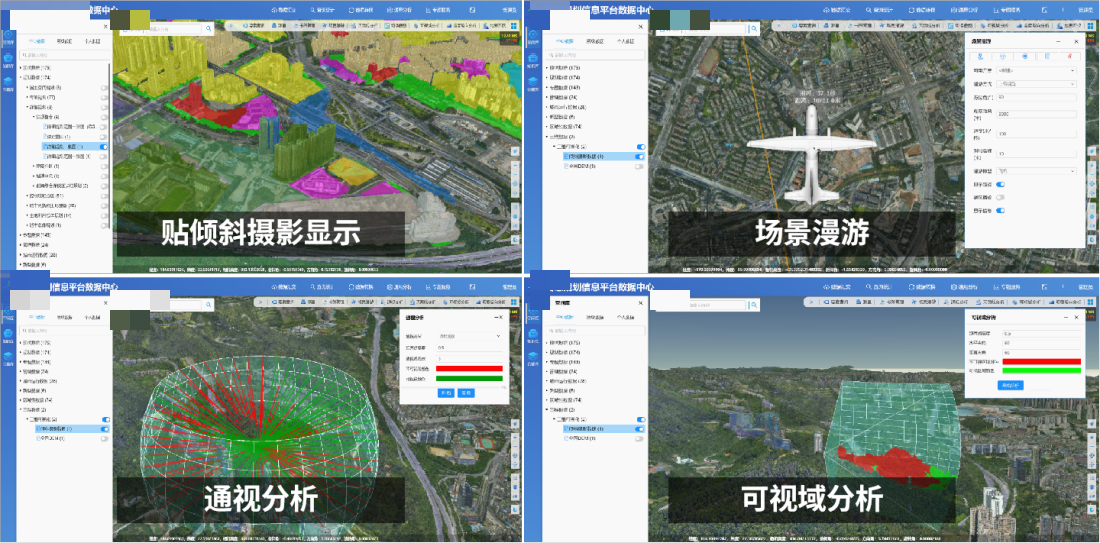1100x543 pixels.
Task: Switch to the middle tab in 场景漫游 layer panel
Action: [x=596, y=41]
